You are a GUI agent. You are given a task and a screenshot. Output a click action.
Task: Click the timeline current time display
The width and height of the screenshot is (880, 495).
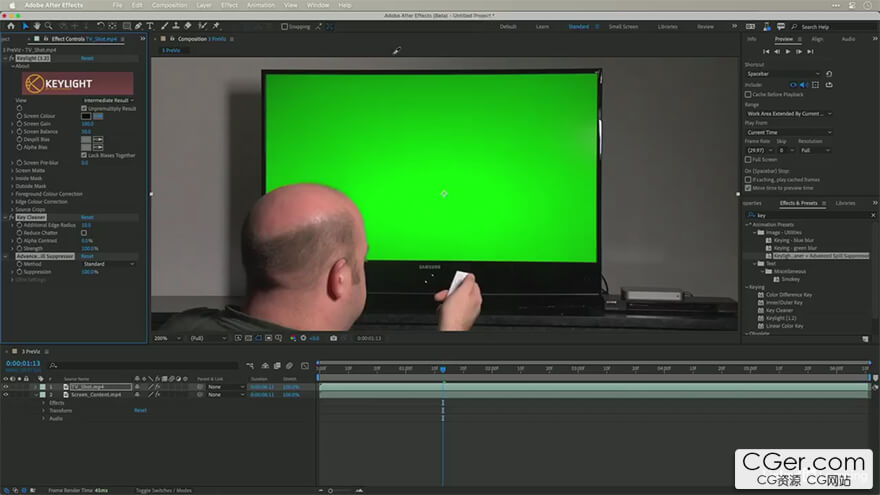pyautogui.click(x=22, y=364)
